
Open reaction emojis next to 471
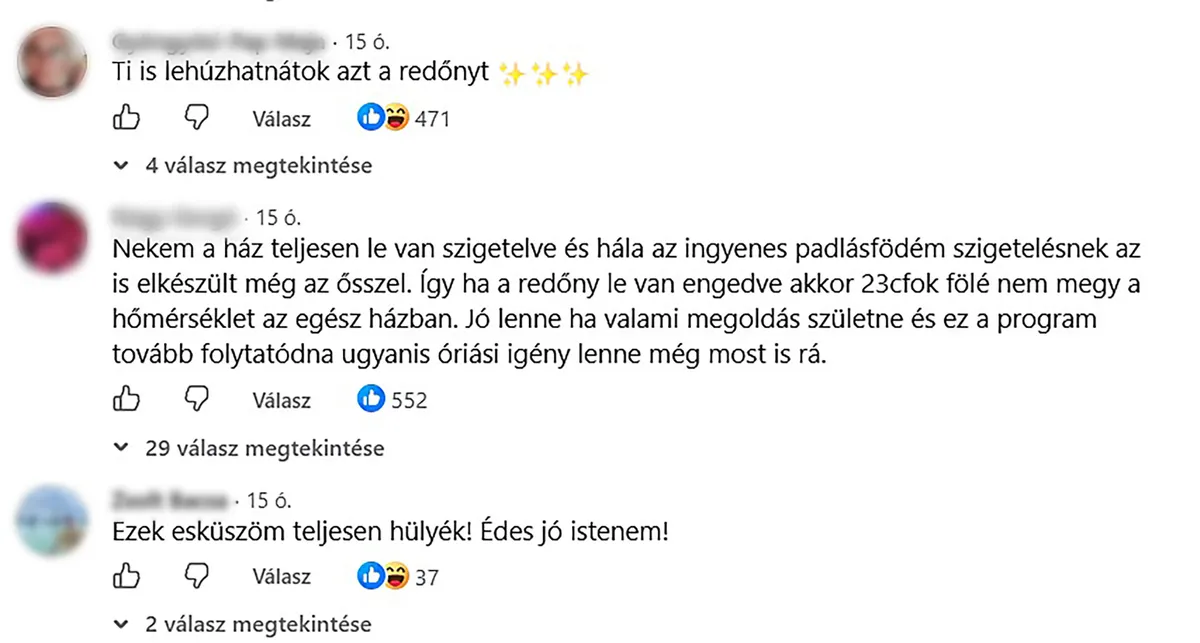coord(385,119)
